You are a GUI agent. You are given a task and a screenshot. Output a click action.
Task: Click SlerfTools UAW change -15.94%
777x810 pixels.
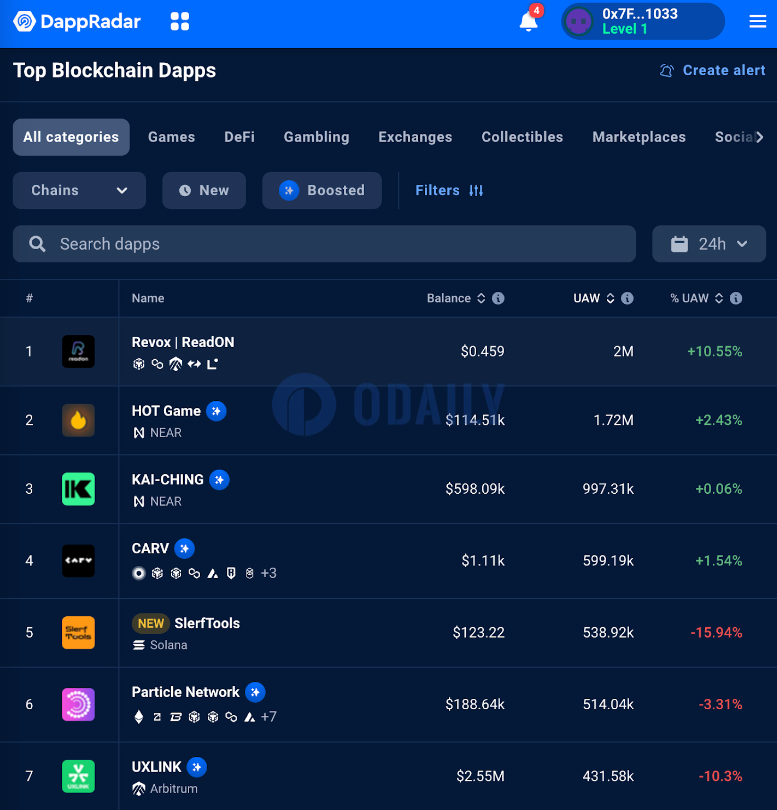point(716,633)
